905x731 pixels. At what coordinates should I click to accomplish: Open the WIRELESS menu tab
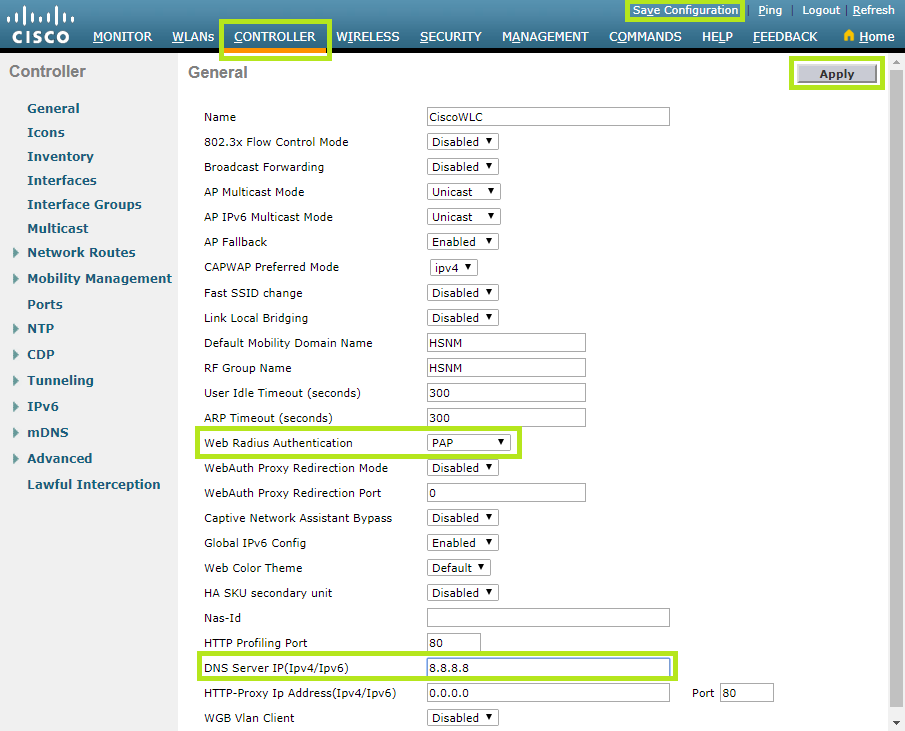point(367,37)
